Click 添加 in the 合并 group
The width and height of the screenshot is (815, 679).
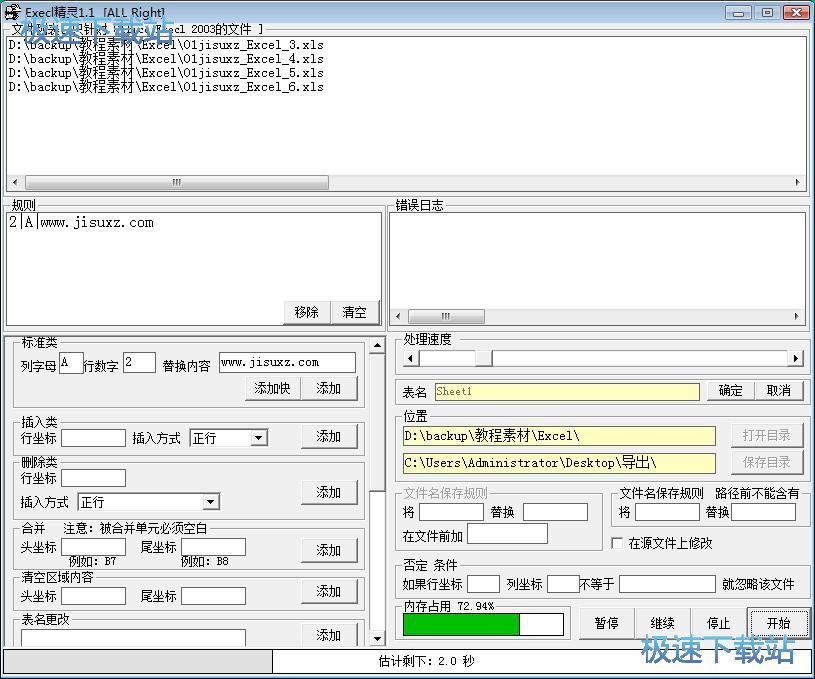click(x=329, y=550)
